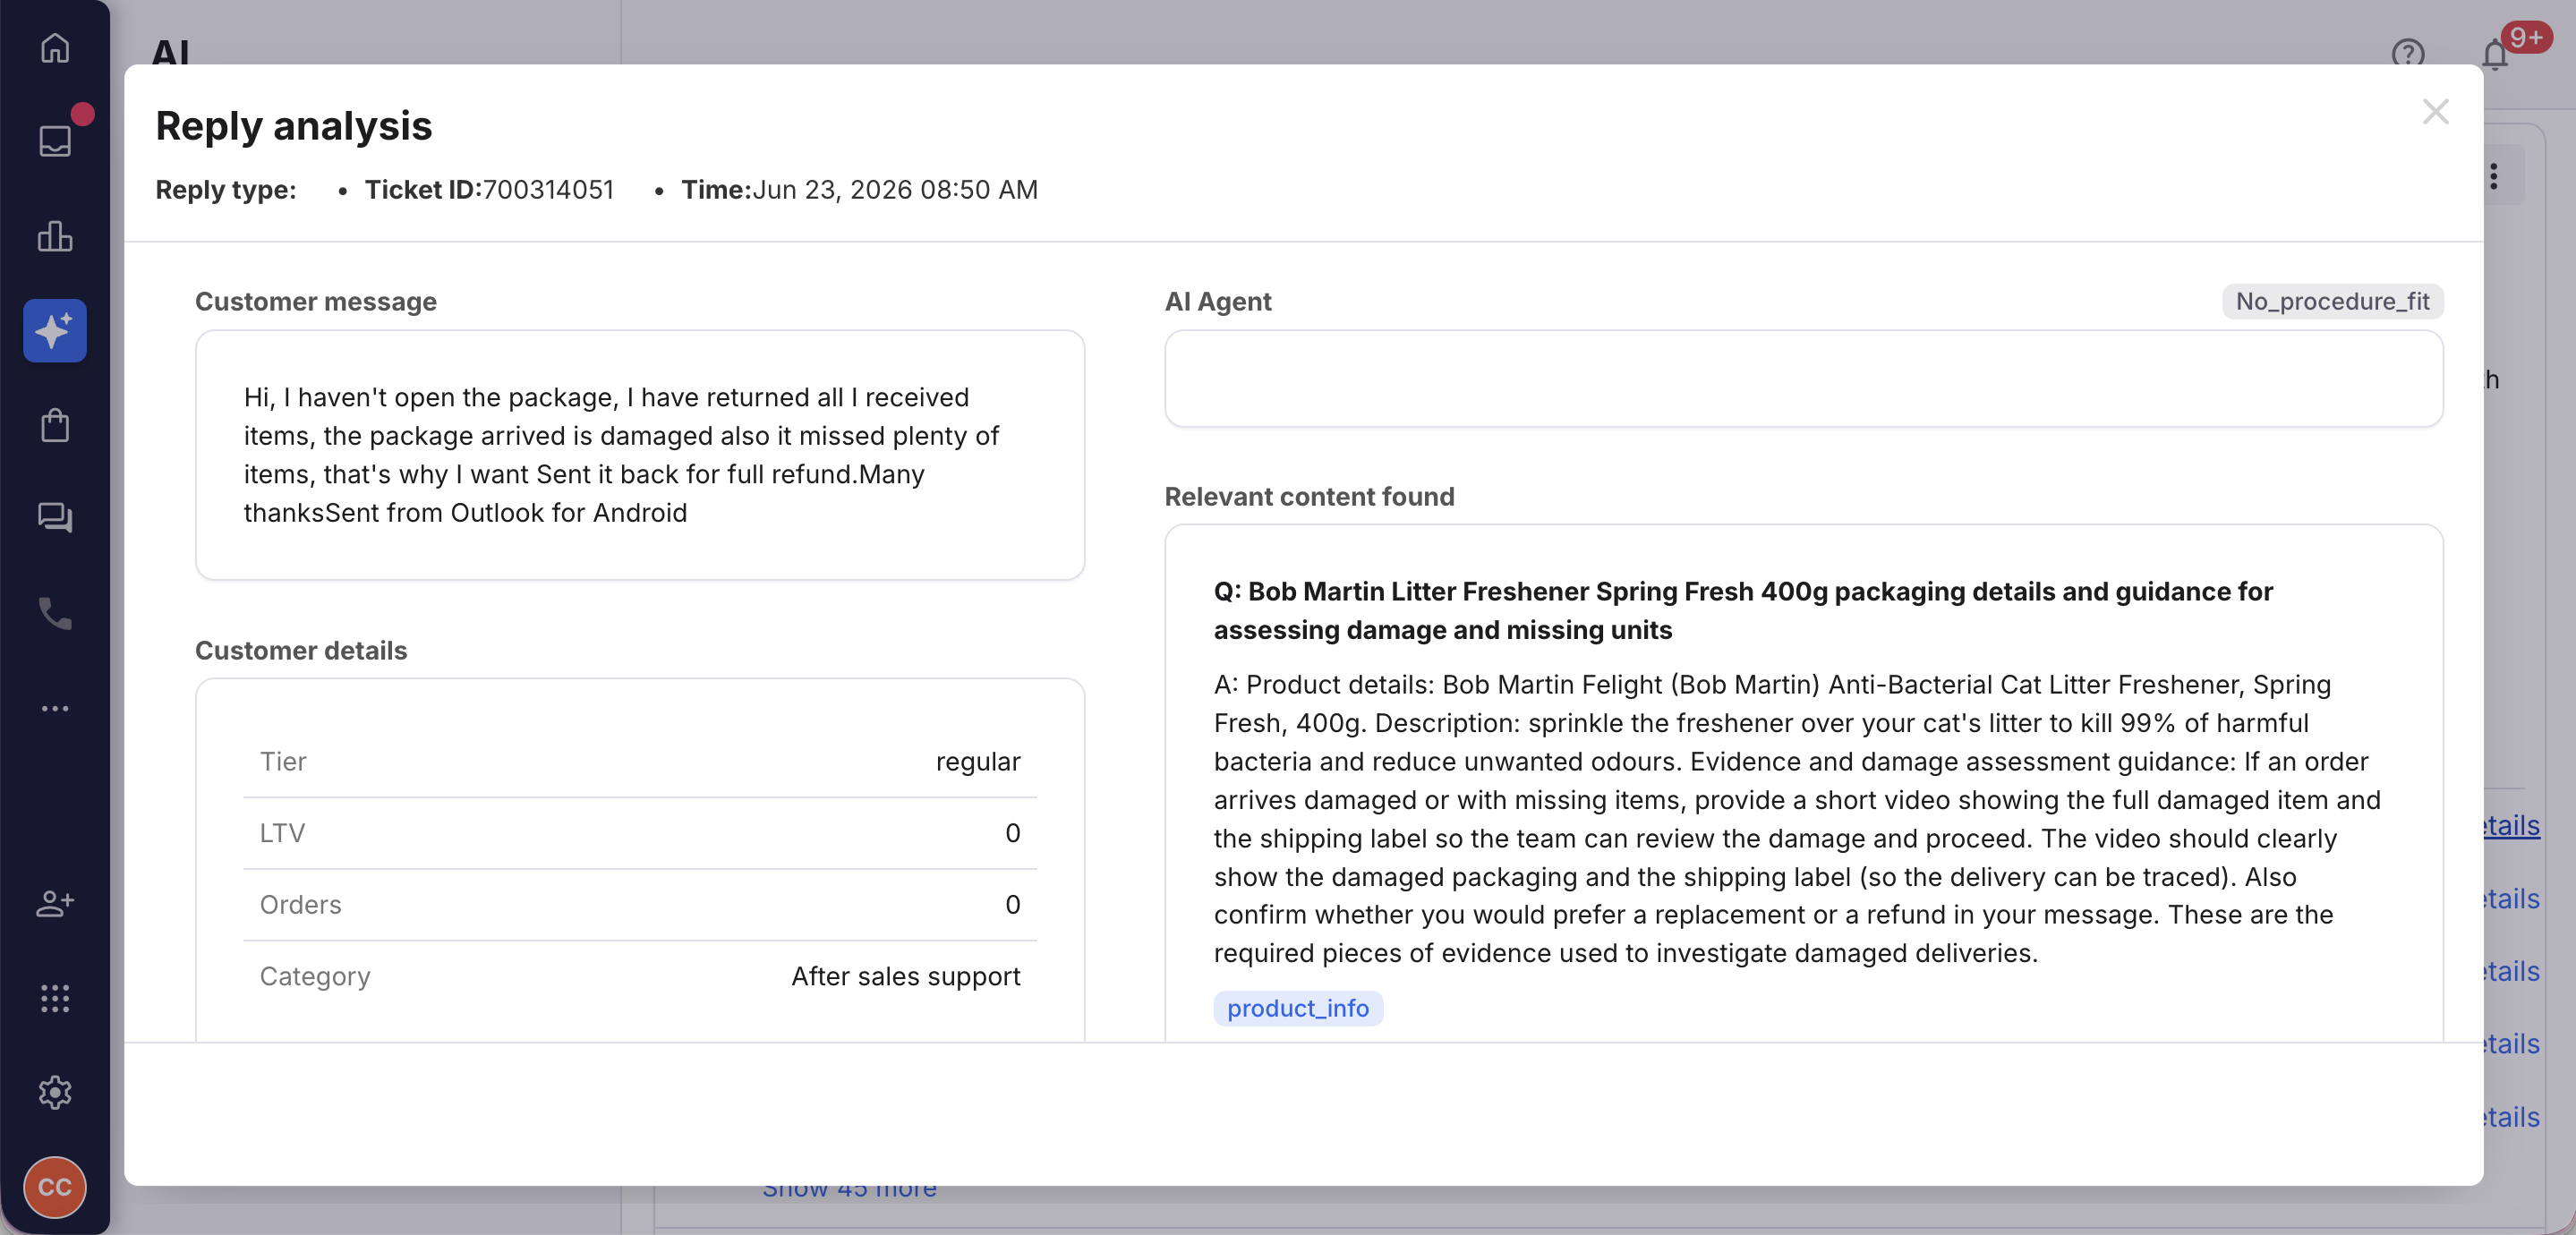
Task: Click the AI Agent heading
Action: [1217, 302]
